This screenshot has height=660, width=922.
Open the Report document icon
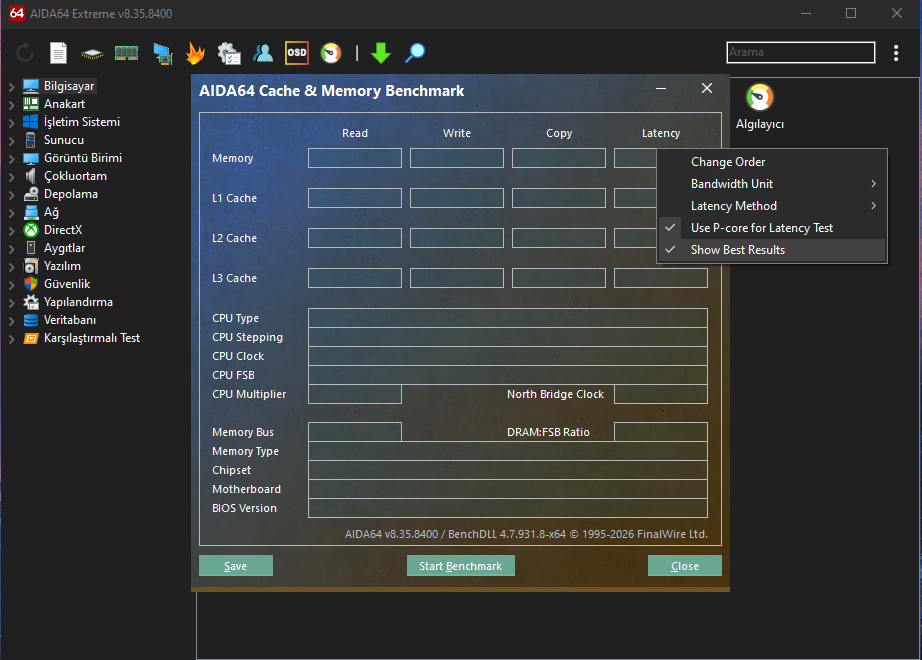(x=58, y=53)
